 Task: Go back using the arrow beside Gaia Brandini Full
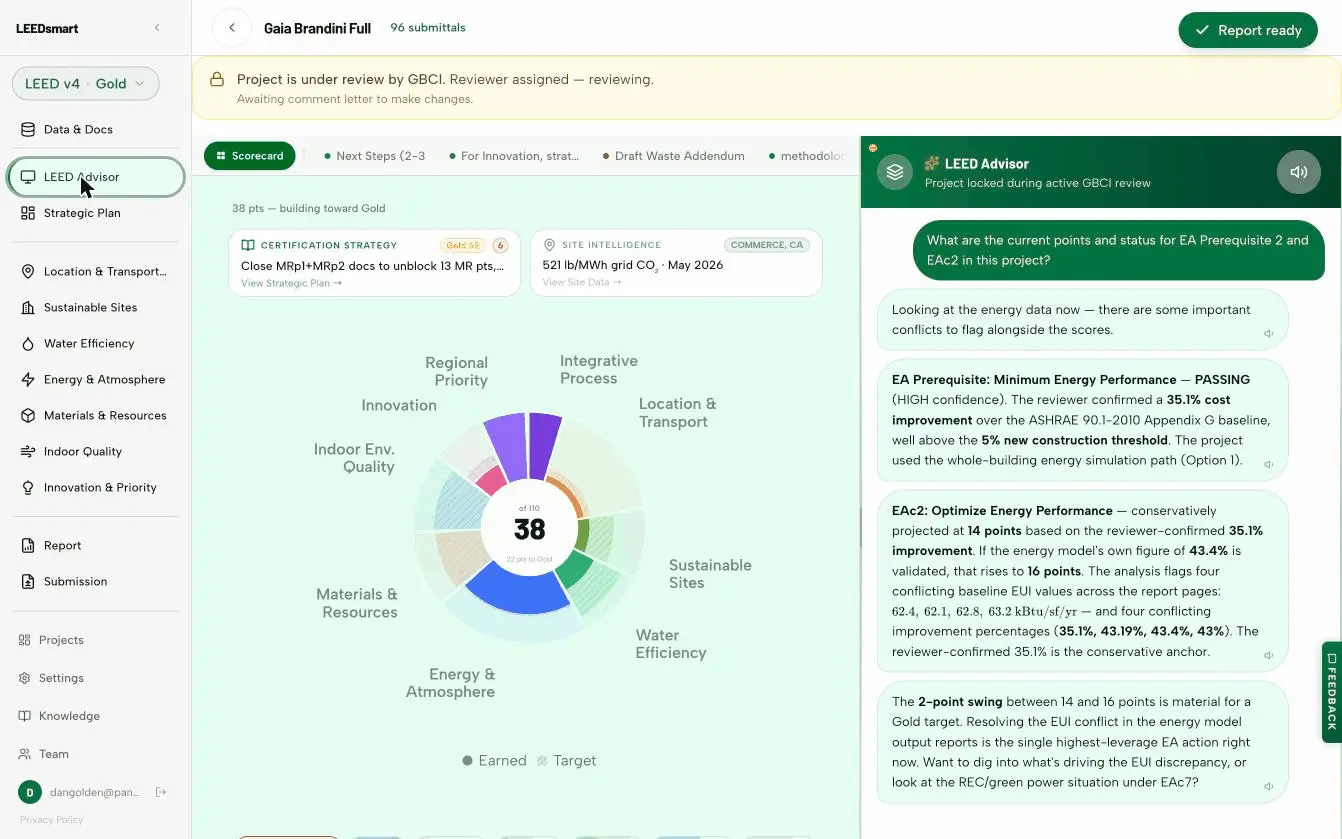[x=232, y=28]
